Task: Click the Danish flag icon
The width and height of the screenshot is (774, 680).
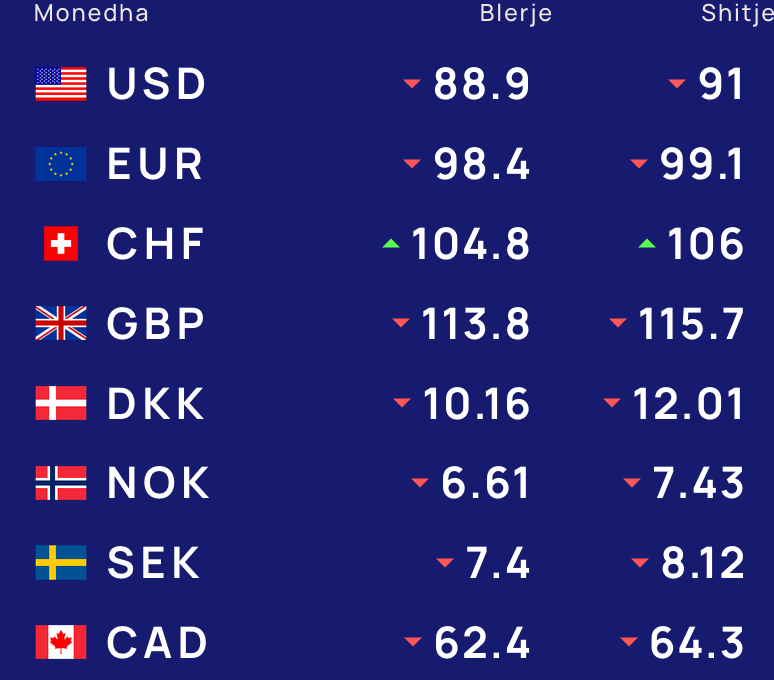Action: (x=61, y=403)
